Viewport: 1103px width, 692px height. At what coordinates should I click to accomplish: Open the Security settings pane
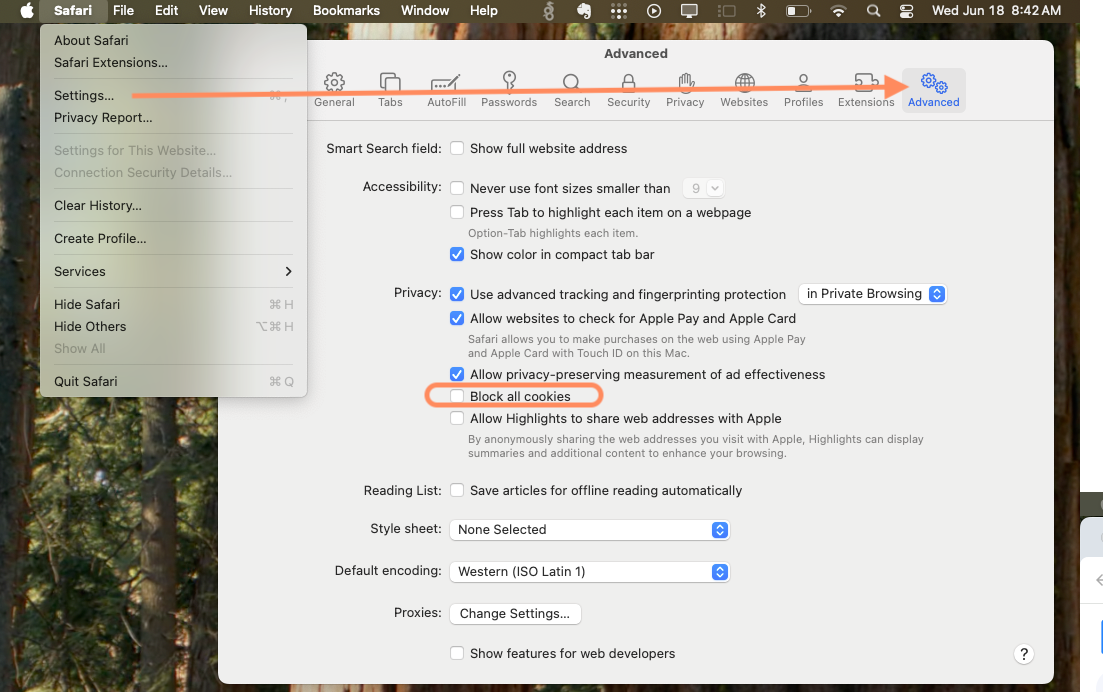point(628,90)
